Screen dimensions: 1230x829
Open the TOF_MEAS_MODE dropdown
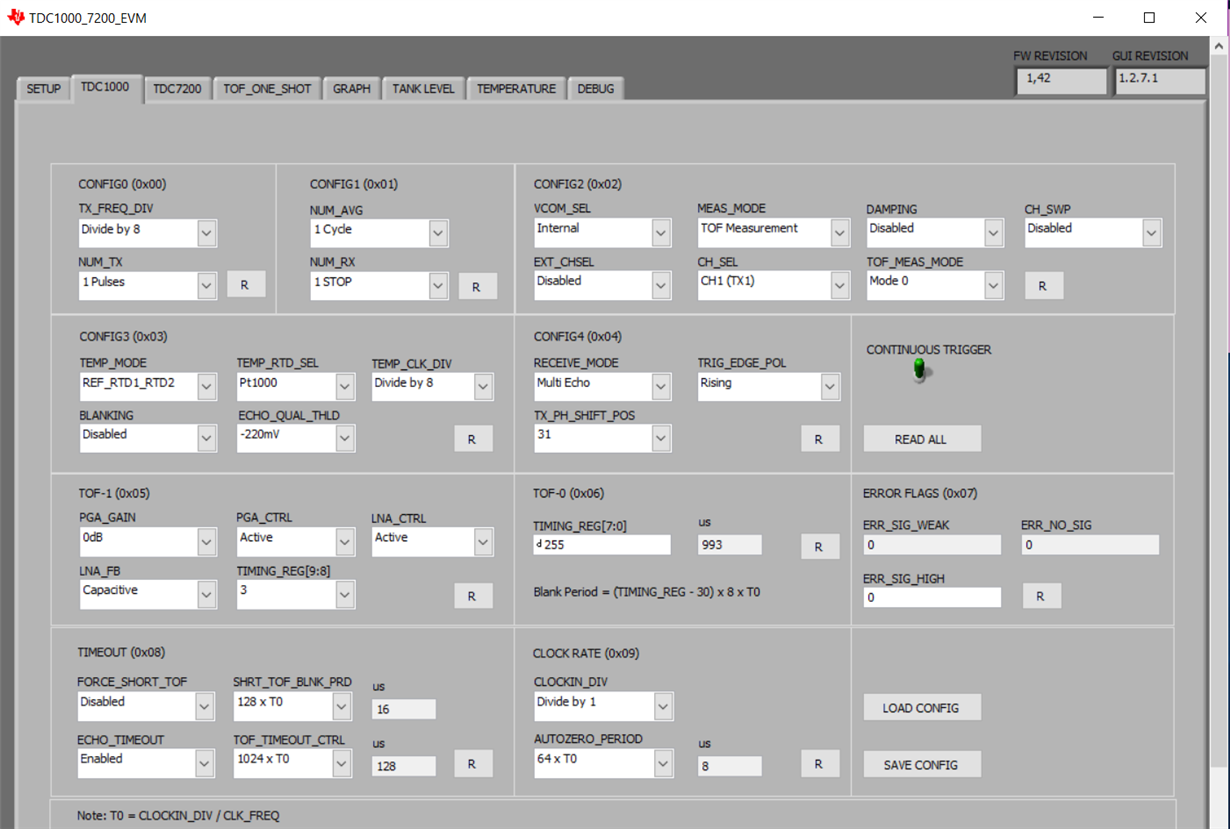pos(935,285)
